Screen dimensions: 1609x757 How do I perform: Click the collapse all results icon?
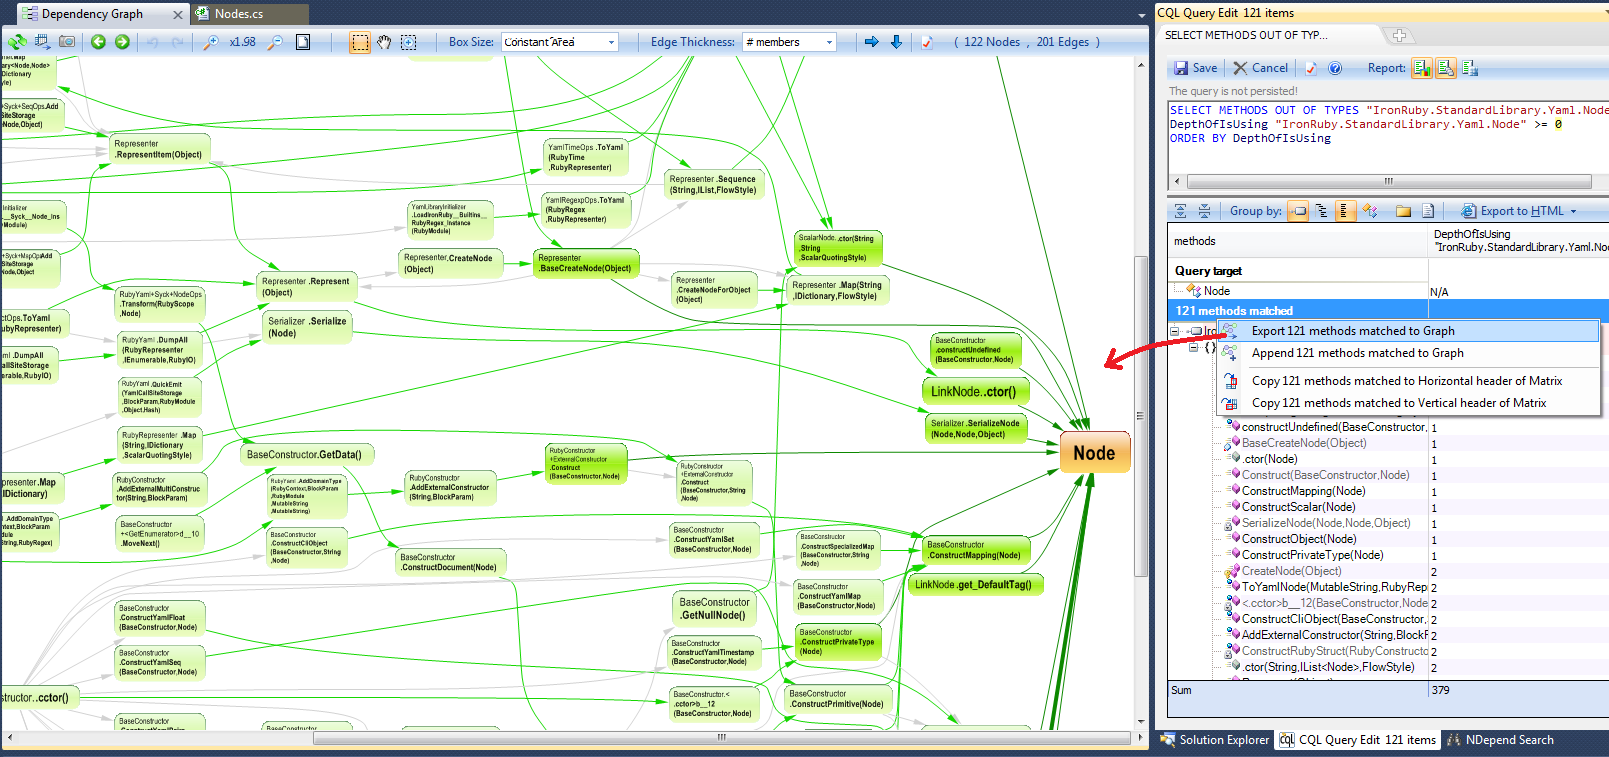pos(1204,211)
